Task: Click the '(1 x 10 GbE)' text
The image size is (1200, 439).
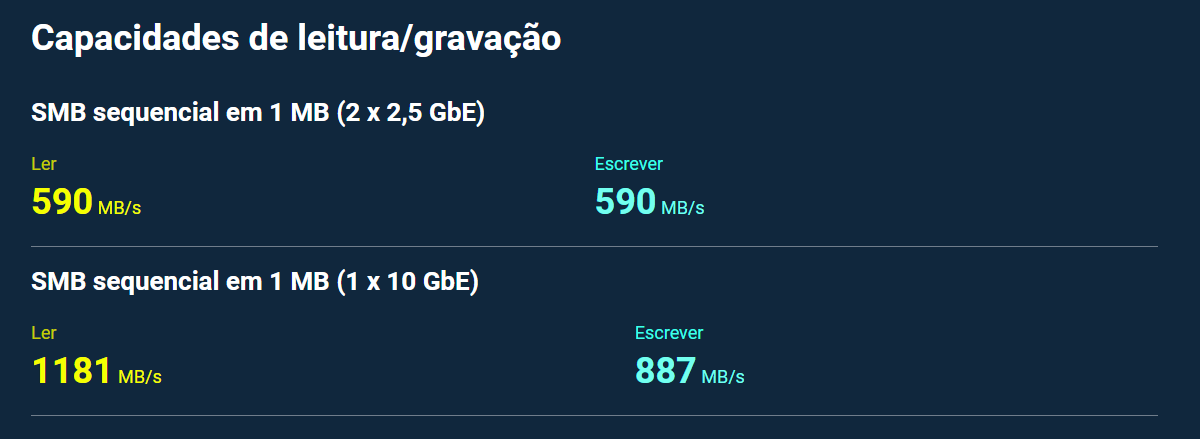Action: (x=410, y=282)
